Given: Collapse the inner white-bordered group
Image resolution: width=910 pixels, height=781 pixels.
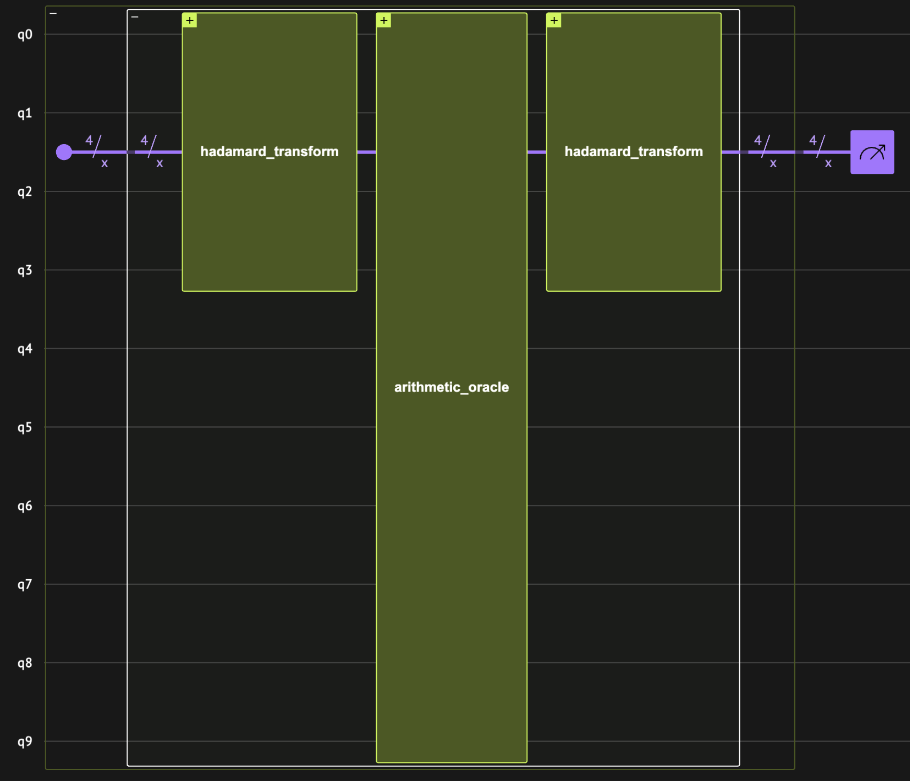Looking at the screenshot, I should 135,17.
